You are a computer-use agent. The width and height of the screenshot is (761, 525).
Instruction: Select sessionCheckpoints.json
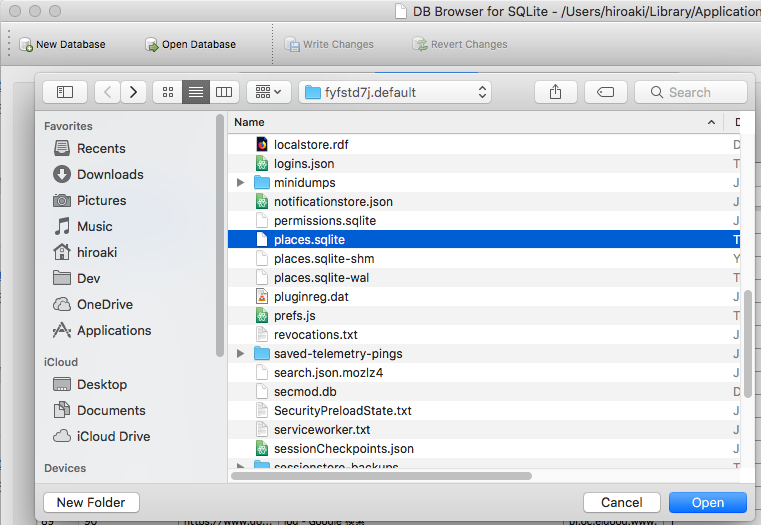(484, 448)
